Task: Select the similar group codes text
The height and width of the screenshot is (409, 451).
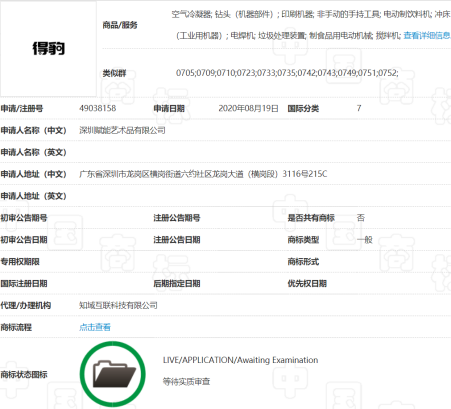Action: click(287, 73)
